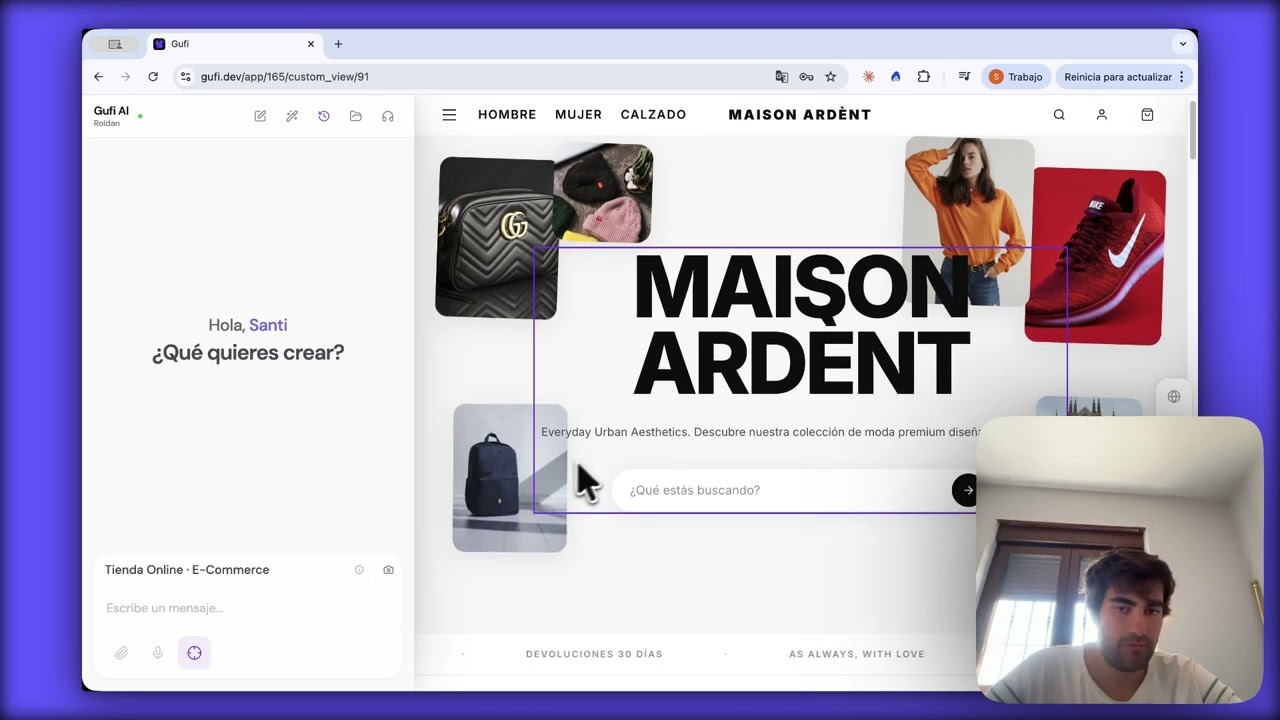Open the extensions puzzle icon
1280x720 pixels.
[923, 77]
